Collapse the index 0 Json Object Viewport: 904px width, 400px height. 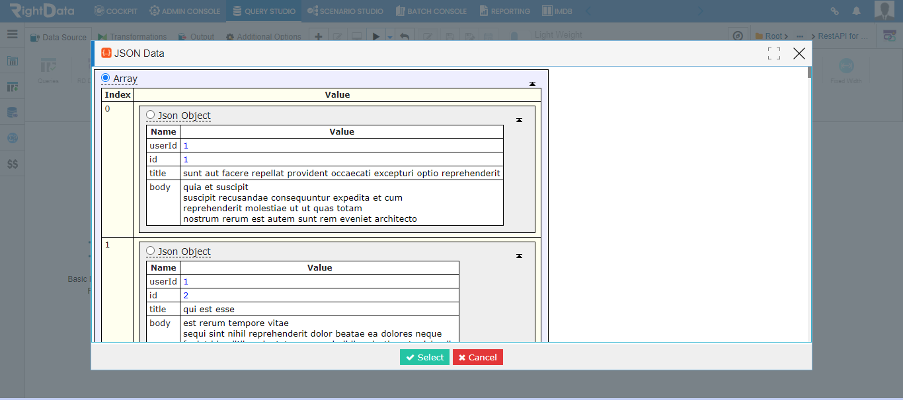[519, 120]
